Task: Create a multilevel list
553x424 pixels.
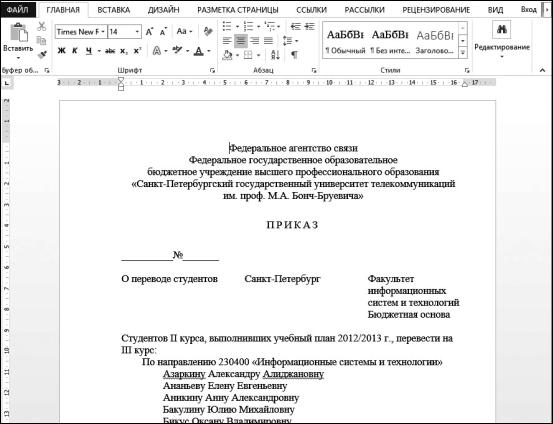Action: (269, 26)
